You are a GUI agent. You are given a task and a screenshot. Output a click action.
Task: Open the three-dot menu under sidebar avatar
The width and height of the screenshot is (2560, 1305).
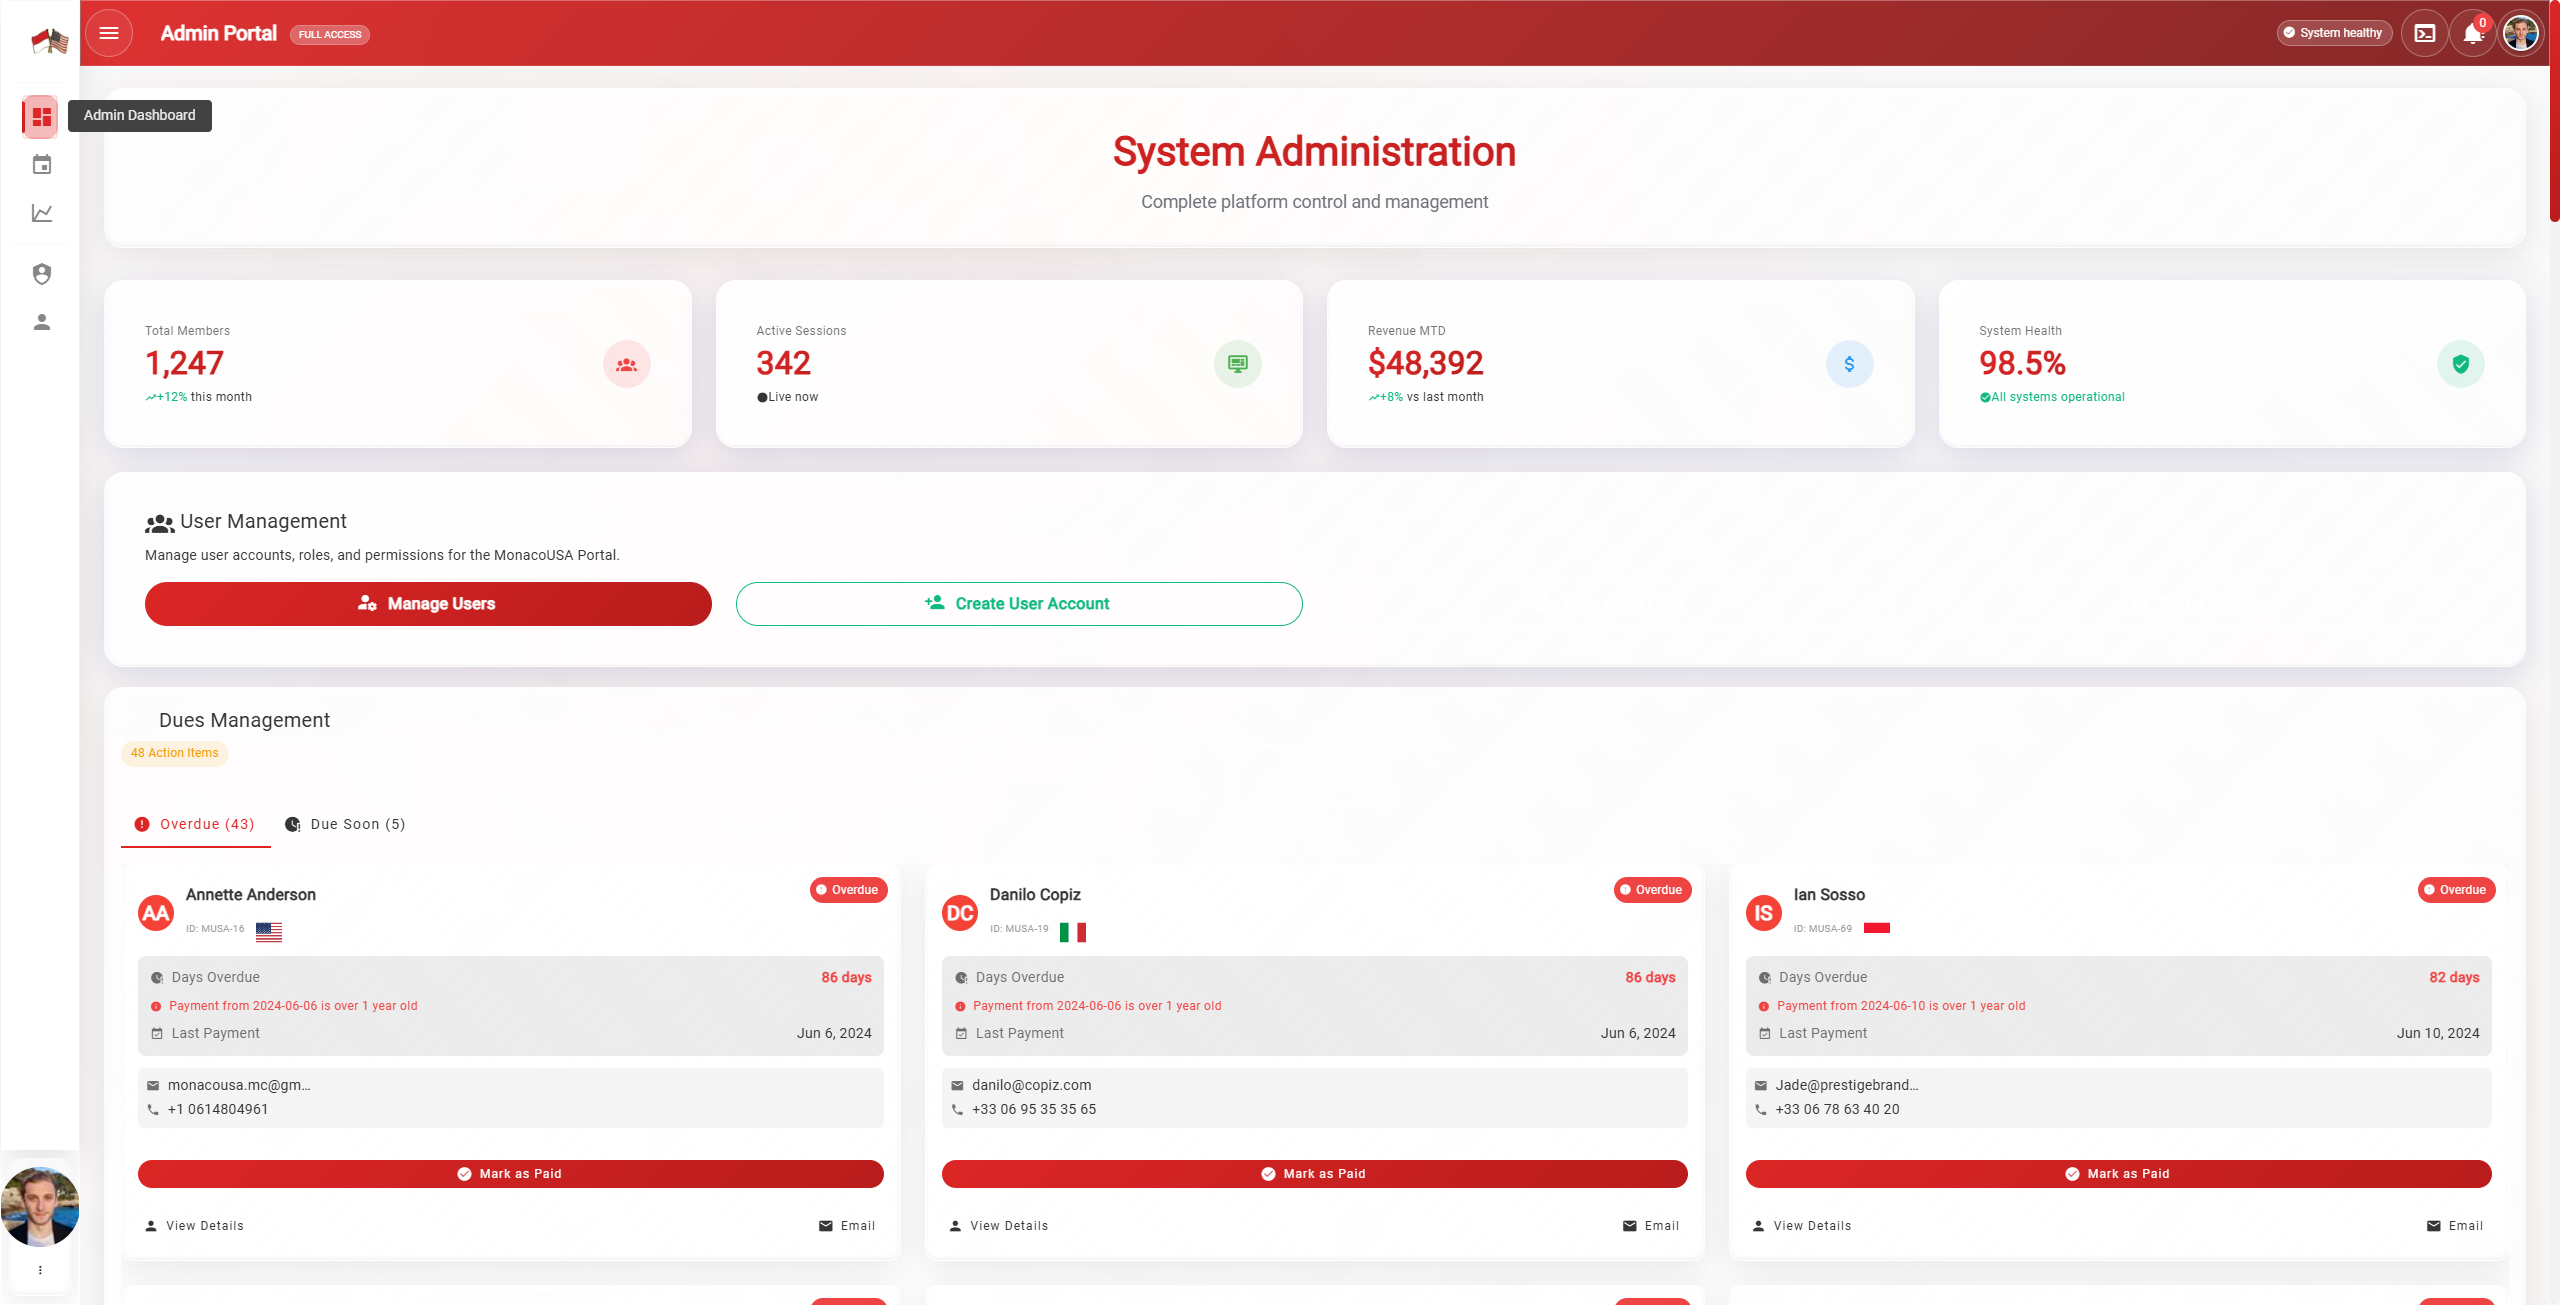(40, 1270)
